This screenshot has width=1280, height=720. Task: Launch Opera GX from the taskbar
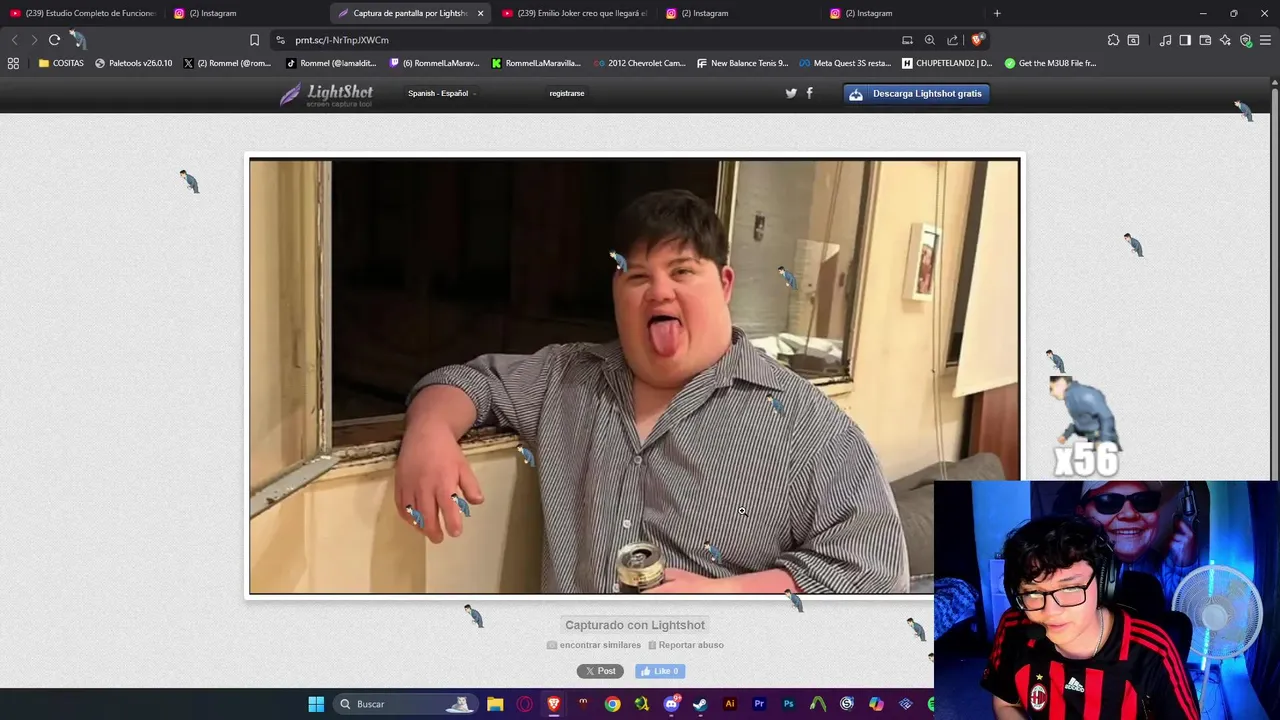(x=524, y=704)
